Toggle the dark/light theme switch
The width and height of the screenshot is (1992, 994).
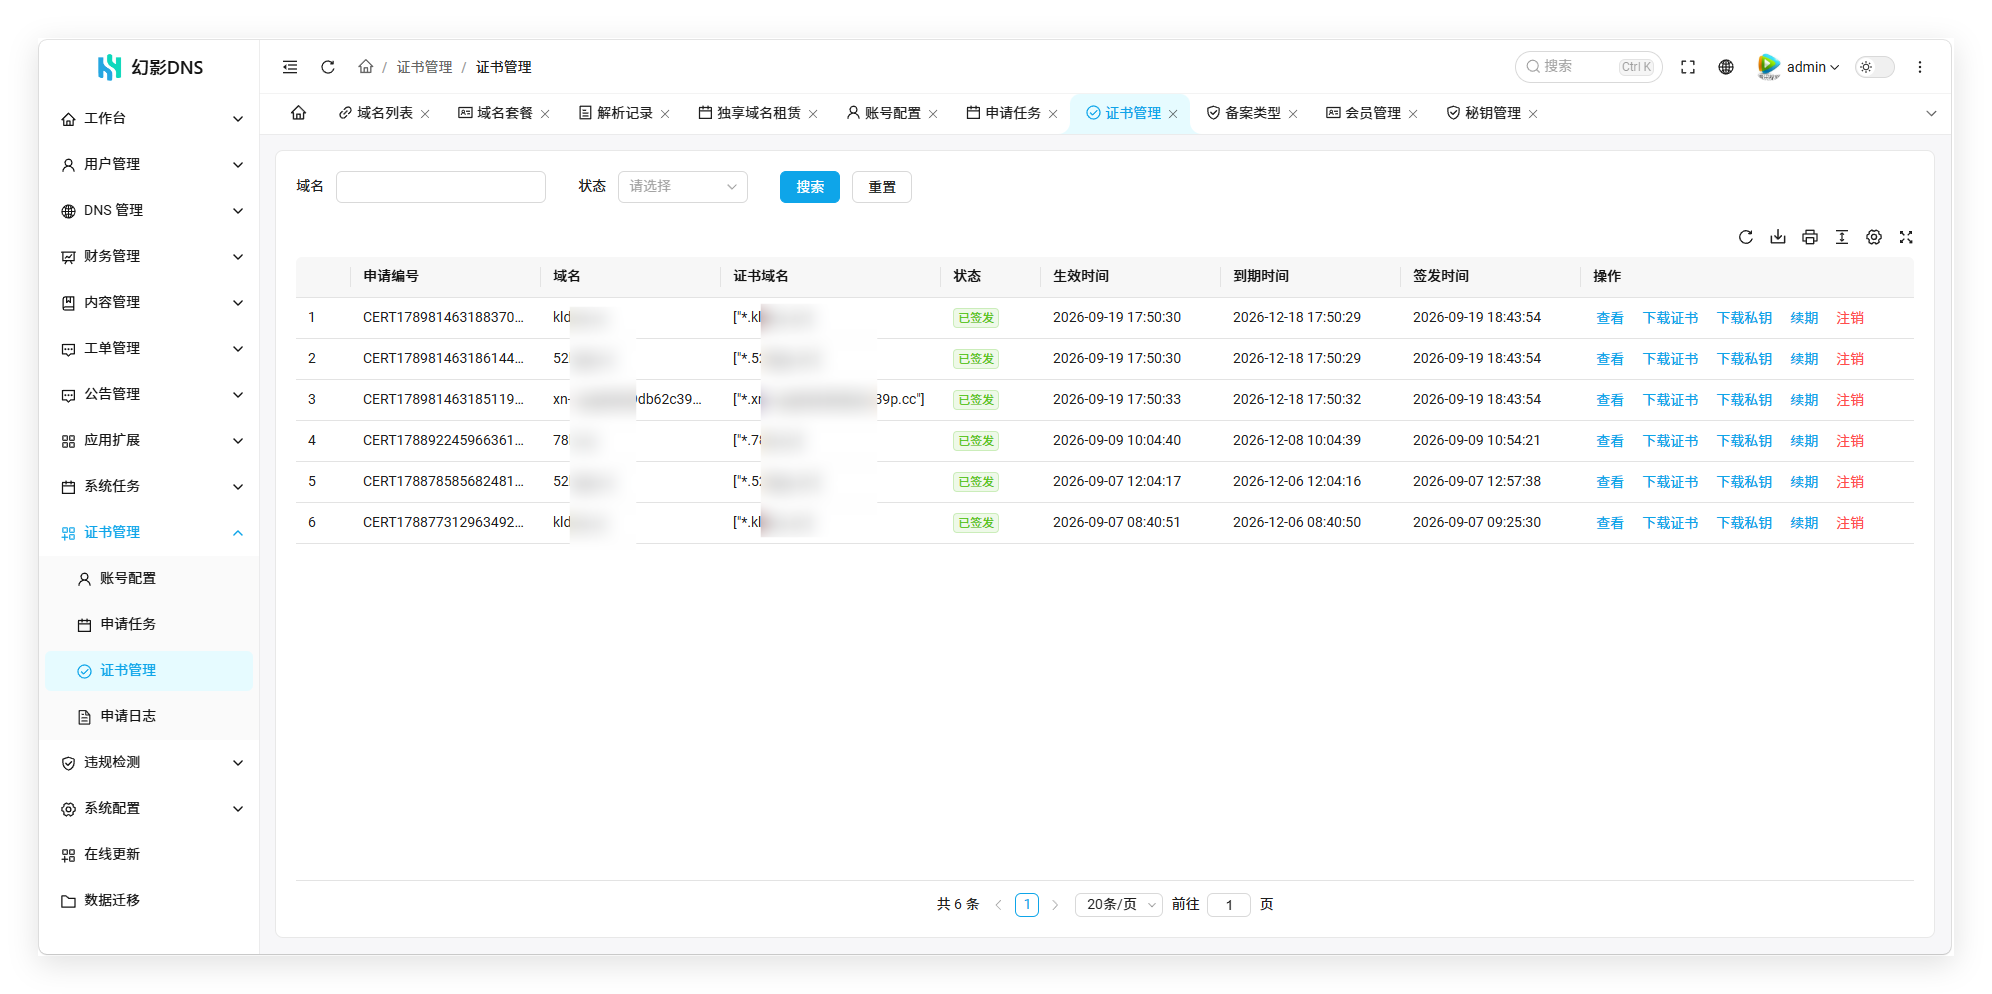pos(1875,67)
